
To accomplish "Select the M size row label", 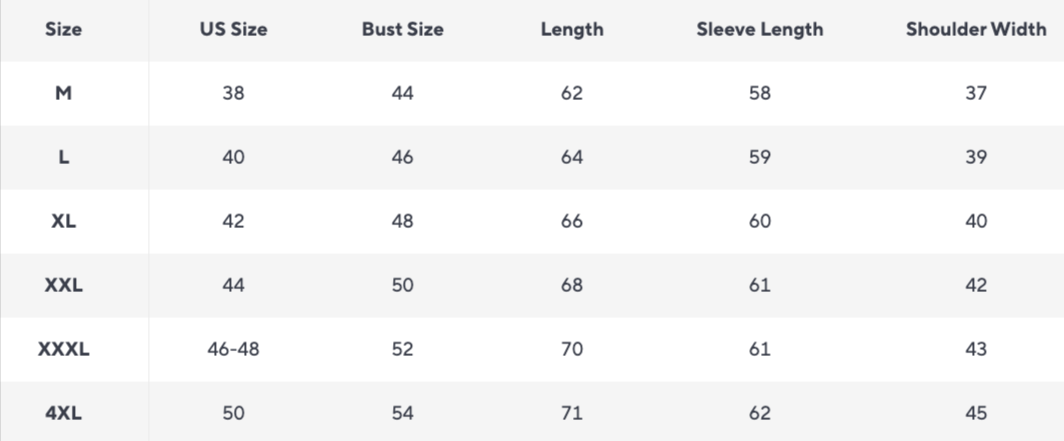I will (63, 93).
